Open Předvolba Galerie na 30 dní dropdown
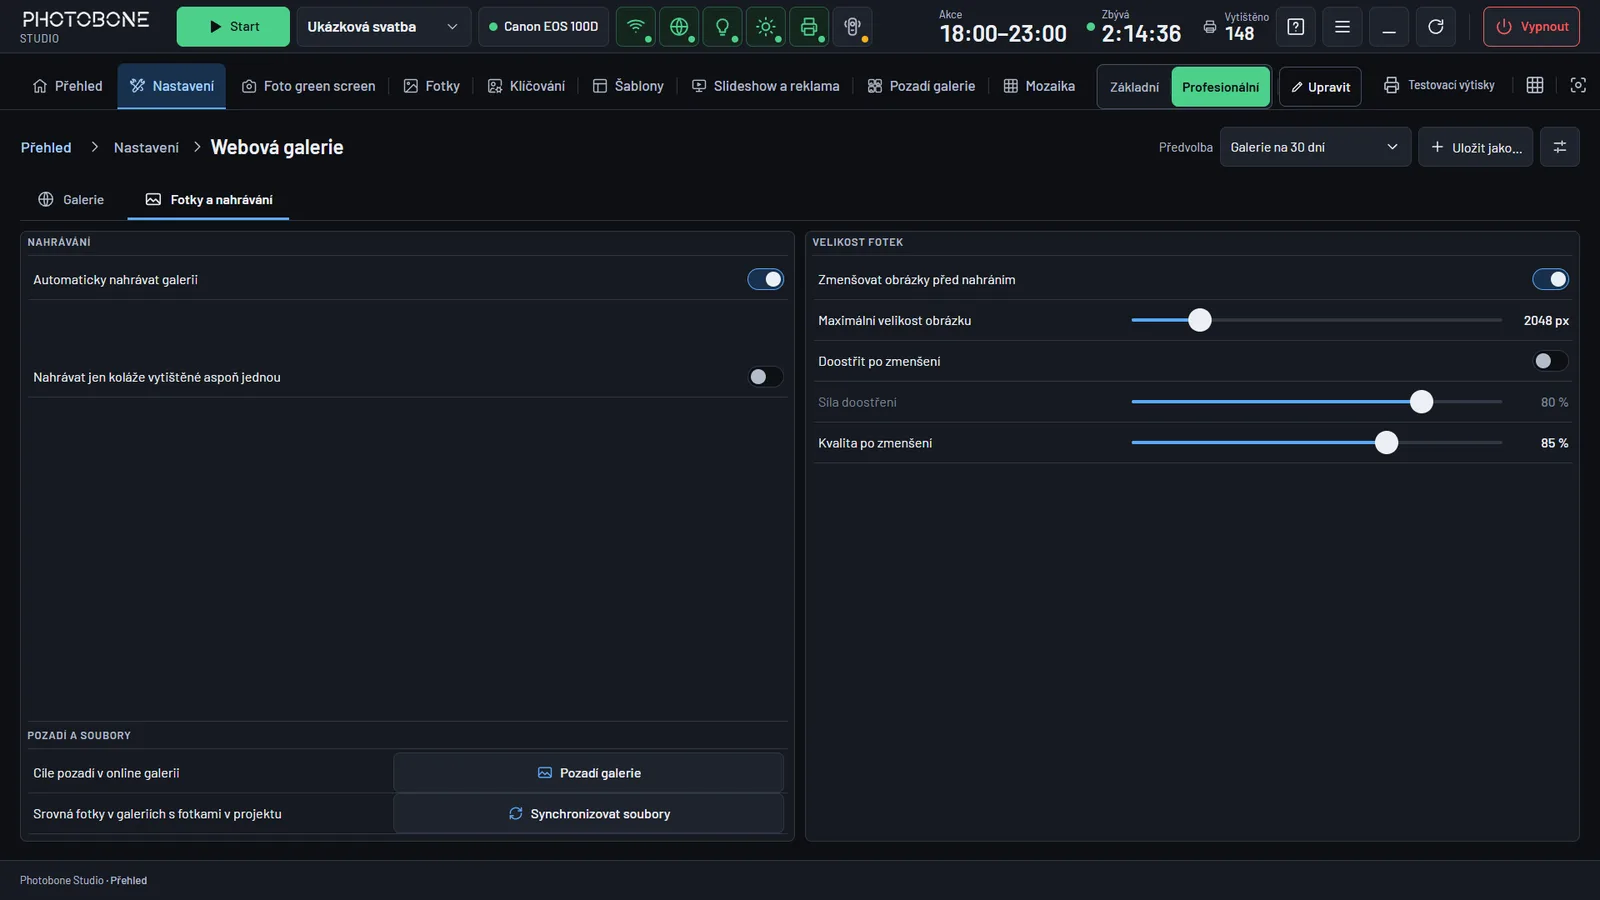This screenshot has width=1600, height=900. (1315, 147)
